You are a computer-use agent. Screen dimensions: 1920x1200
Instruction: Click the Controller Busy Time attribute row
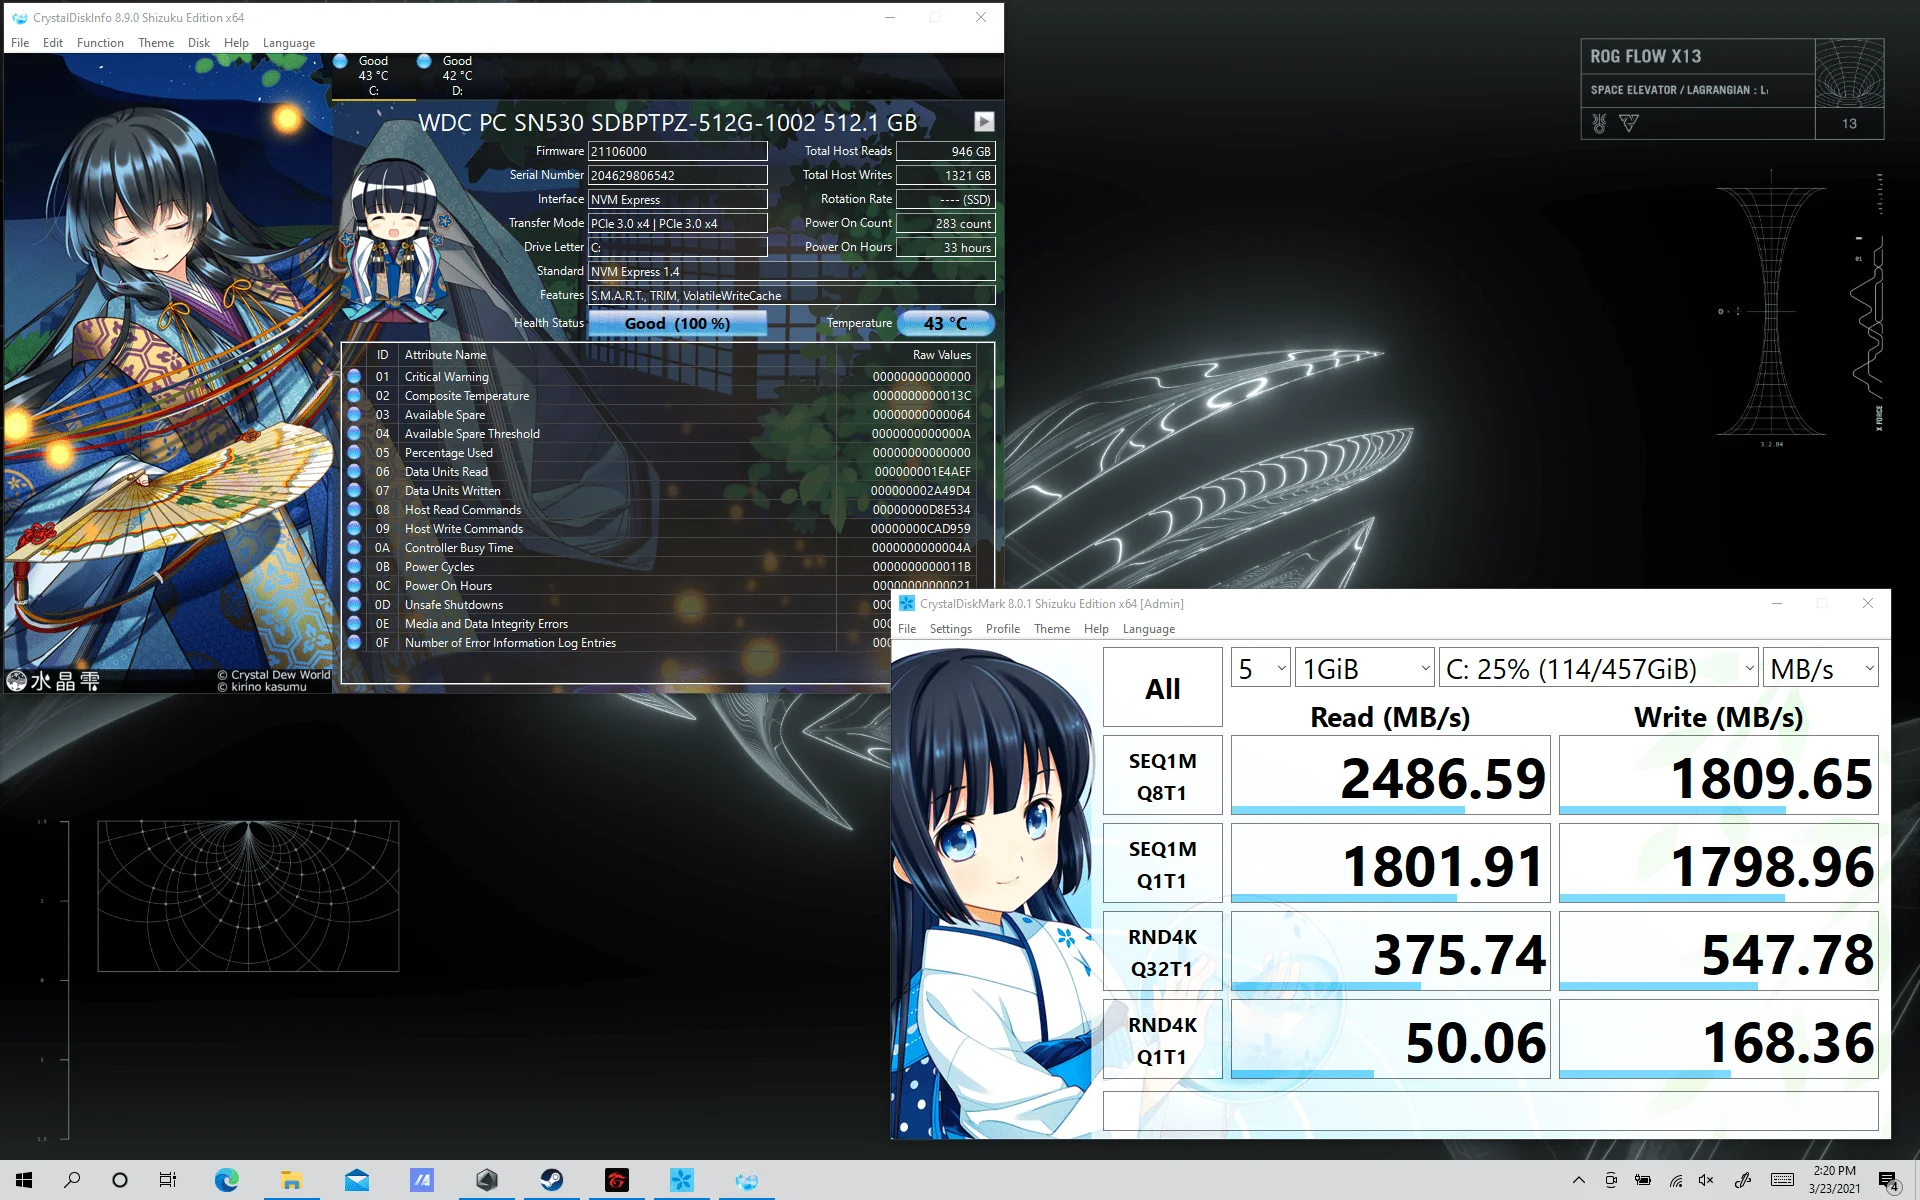pyautogui.click(x=660, y=548)
